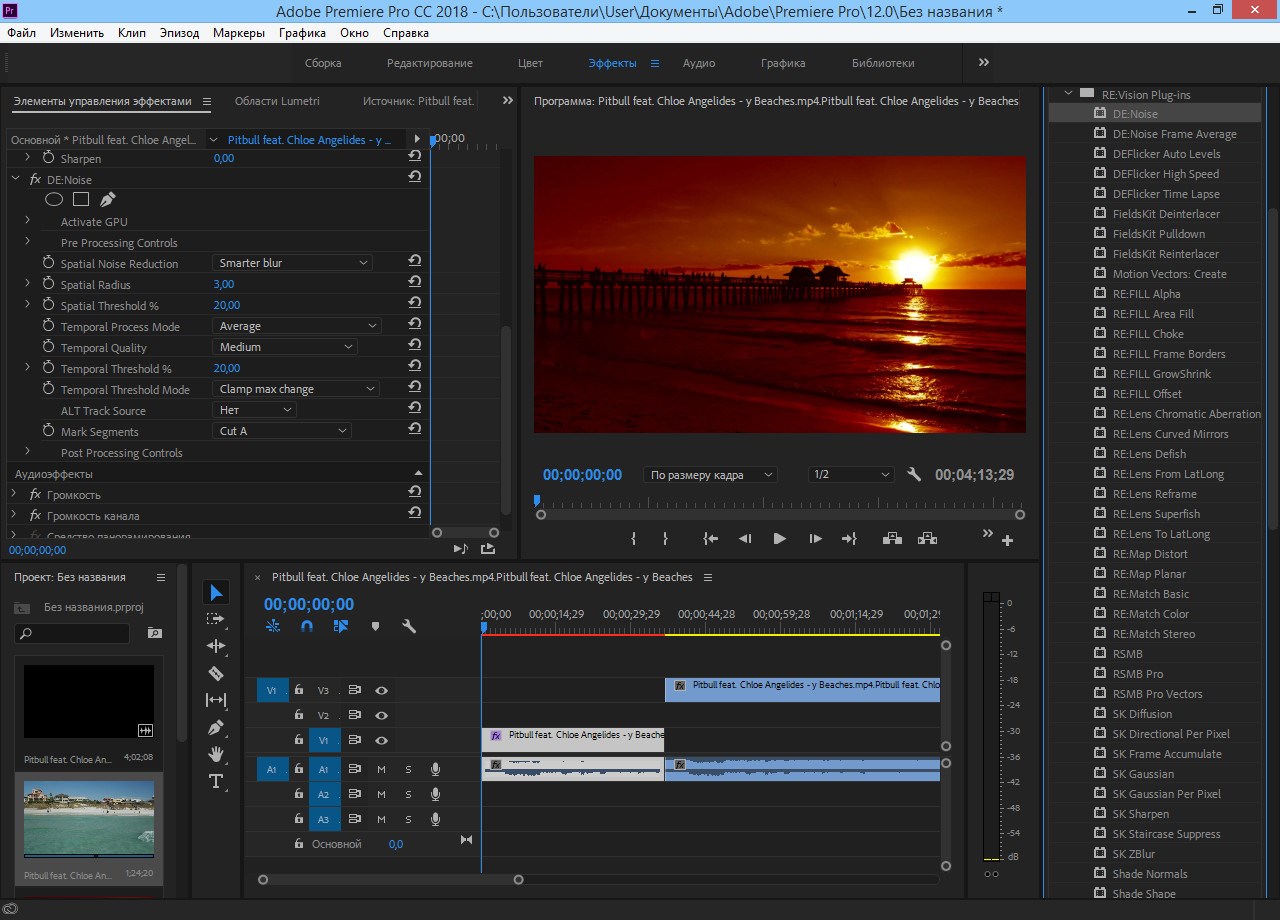Open ALT Track Source dropdown
Image resolution: width=1280 pixels, height=920 pixels.
tap(255, 410)
